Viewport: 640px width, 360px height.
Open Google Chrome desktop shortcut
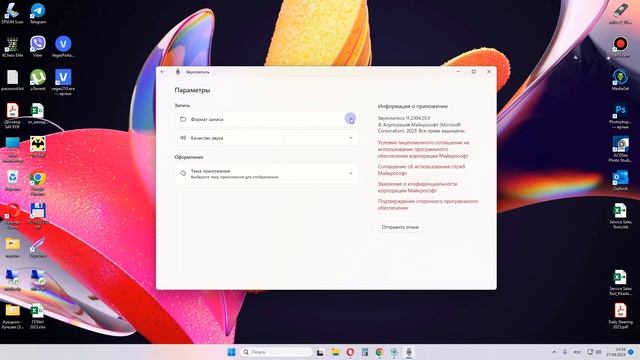38,183
